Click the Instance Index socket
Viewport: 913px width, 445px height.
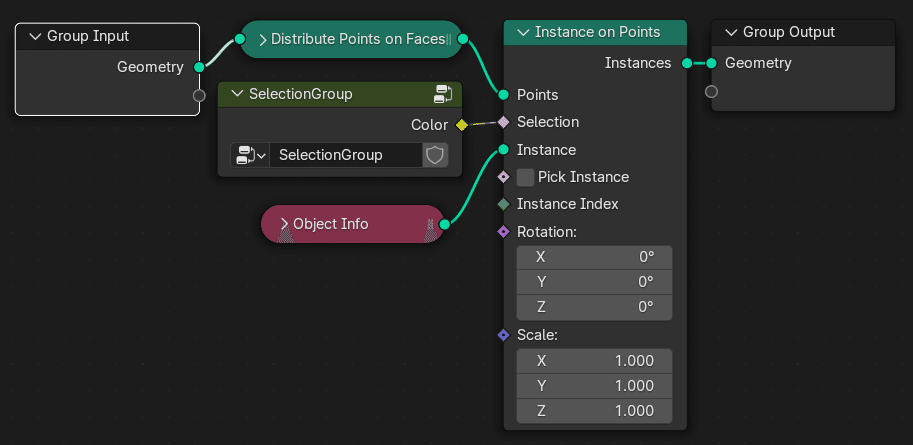503,204
